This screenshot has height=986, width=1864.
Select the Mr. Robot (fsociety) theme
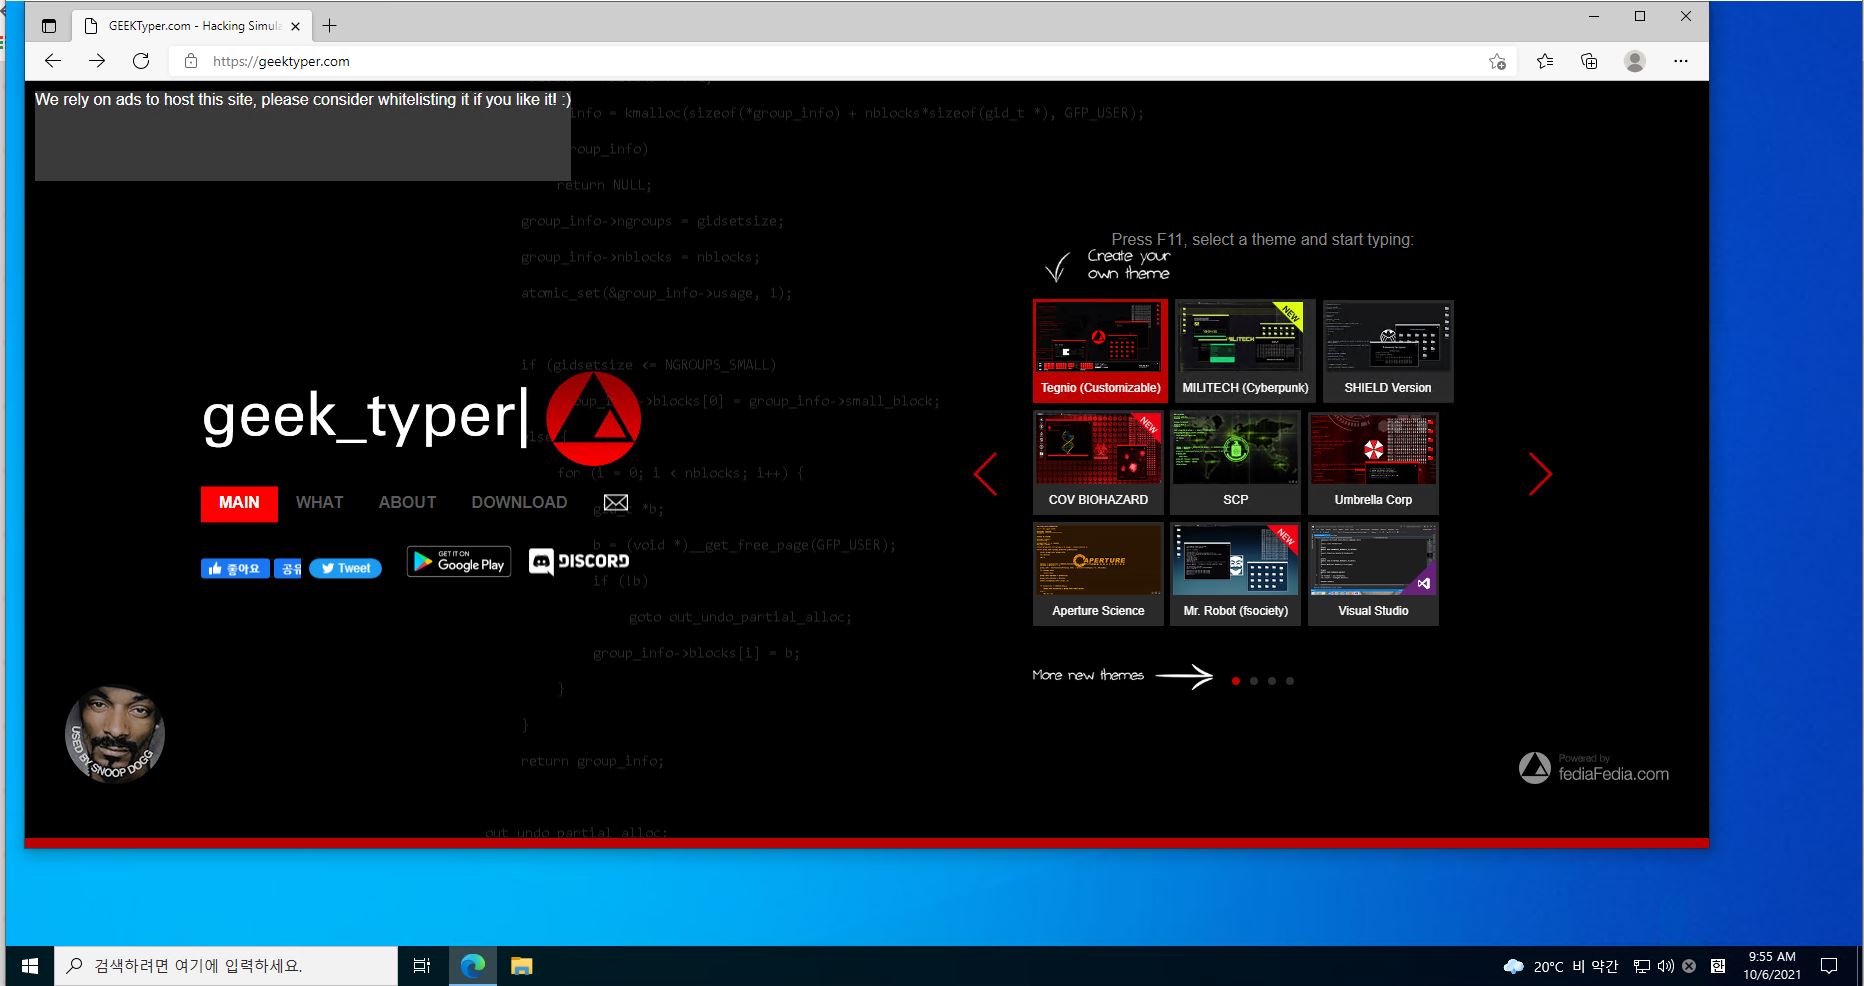pyautogui.click(x=1236, y=574)
